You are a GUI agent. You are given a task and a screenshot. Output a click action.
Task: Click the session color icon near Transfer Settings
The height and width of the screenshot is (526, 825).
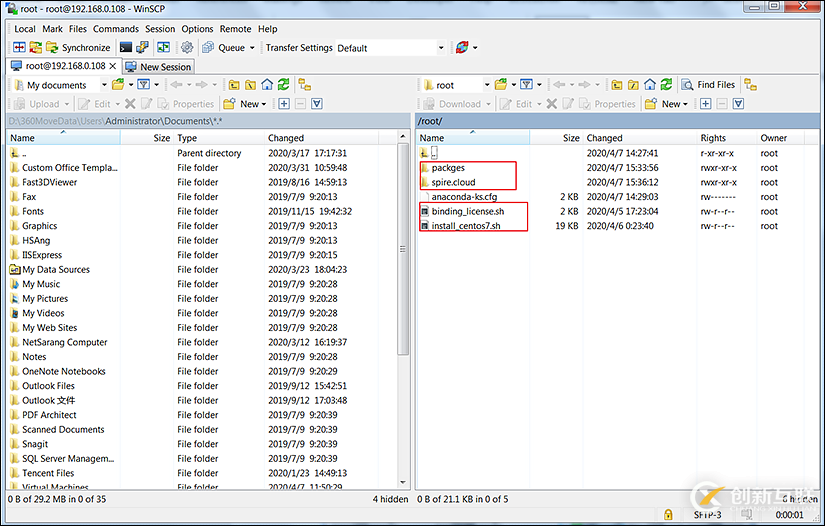pos(462,47)
